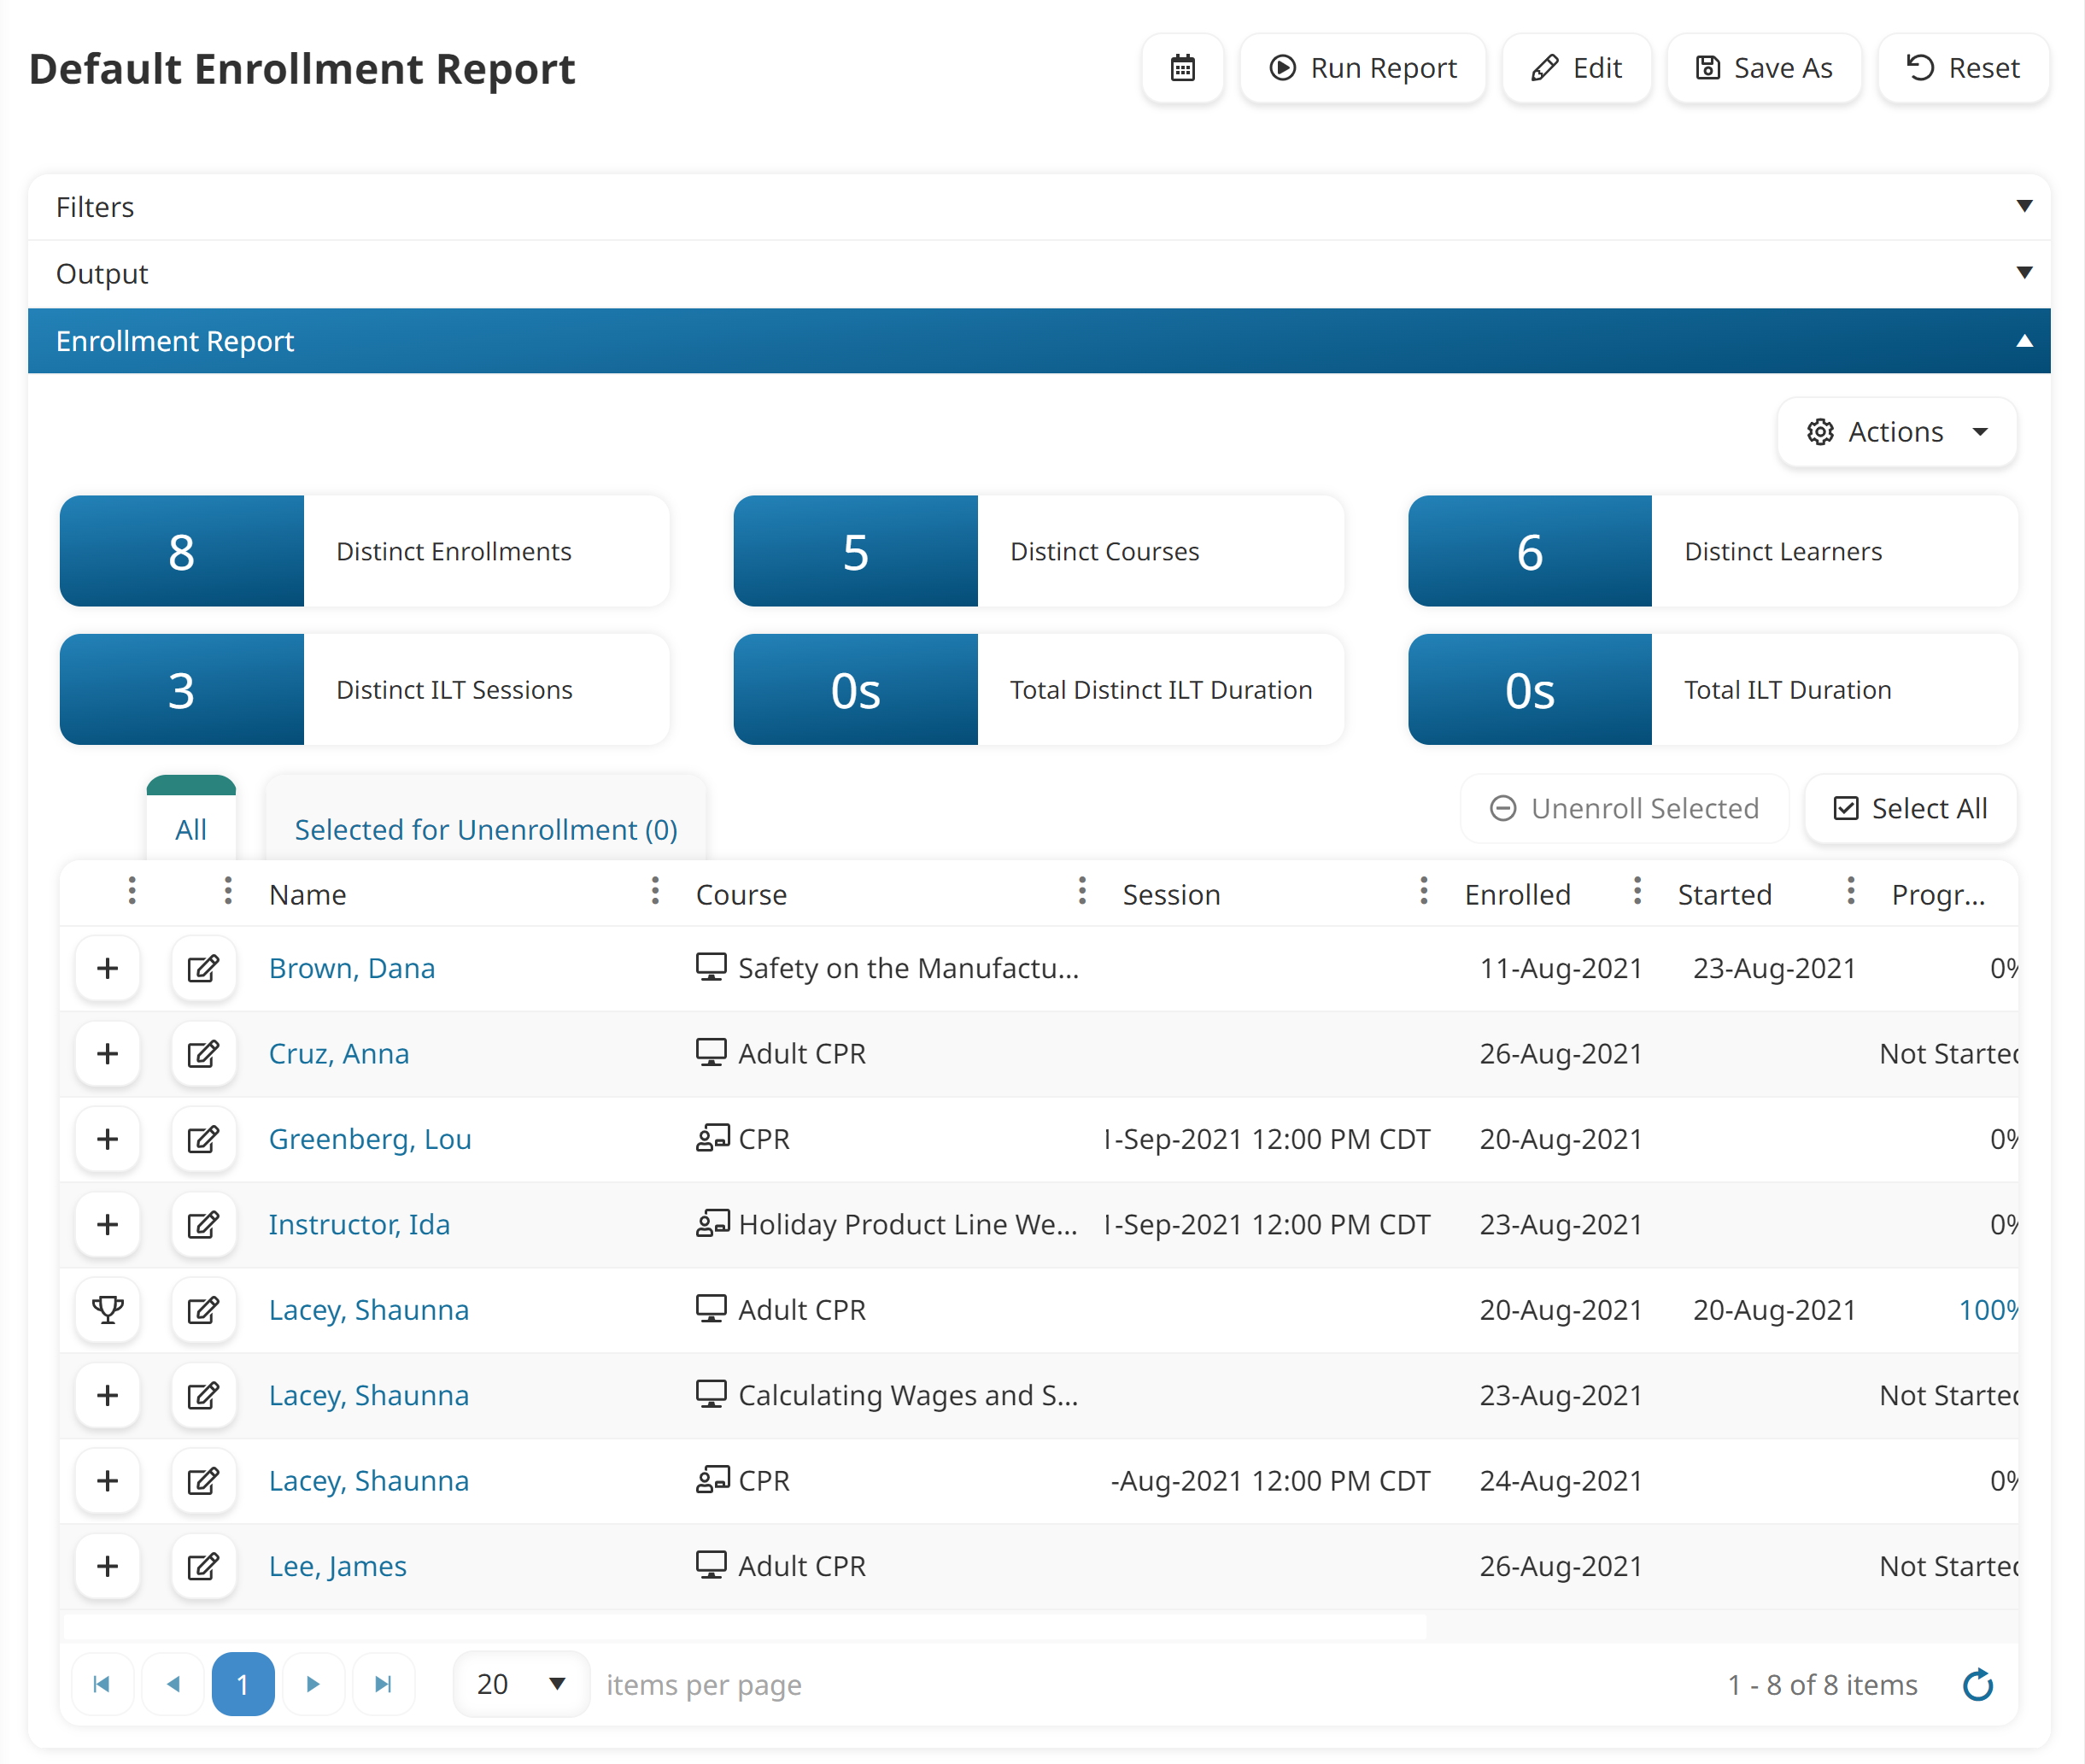Edit enrollment for Lee, James
The height and width of the screenshot is (1764, 2085).
(x=203, y=1566)
